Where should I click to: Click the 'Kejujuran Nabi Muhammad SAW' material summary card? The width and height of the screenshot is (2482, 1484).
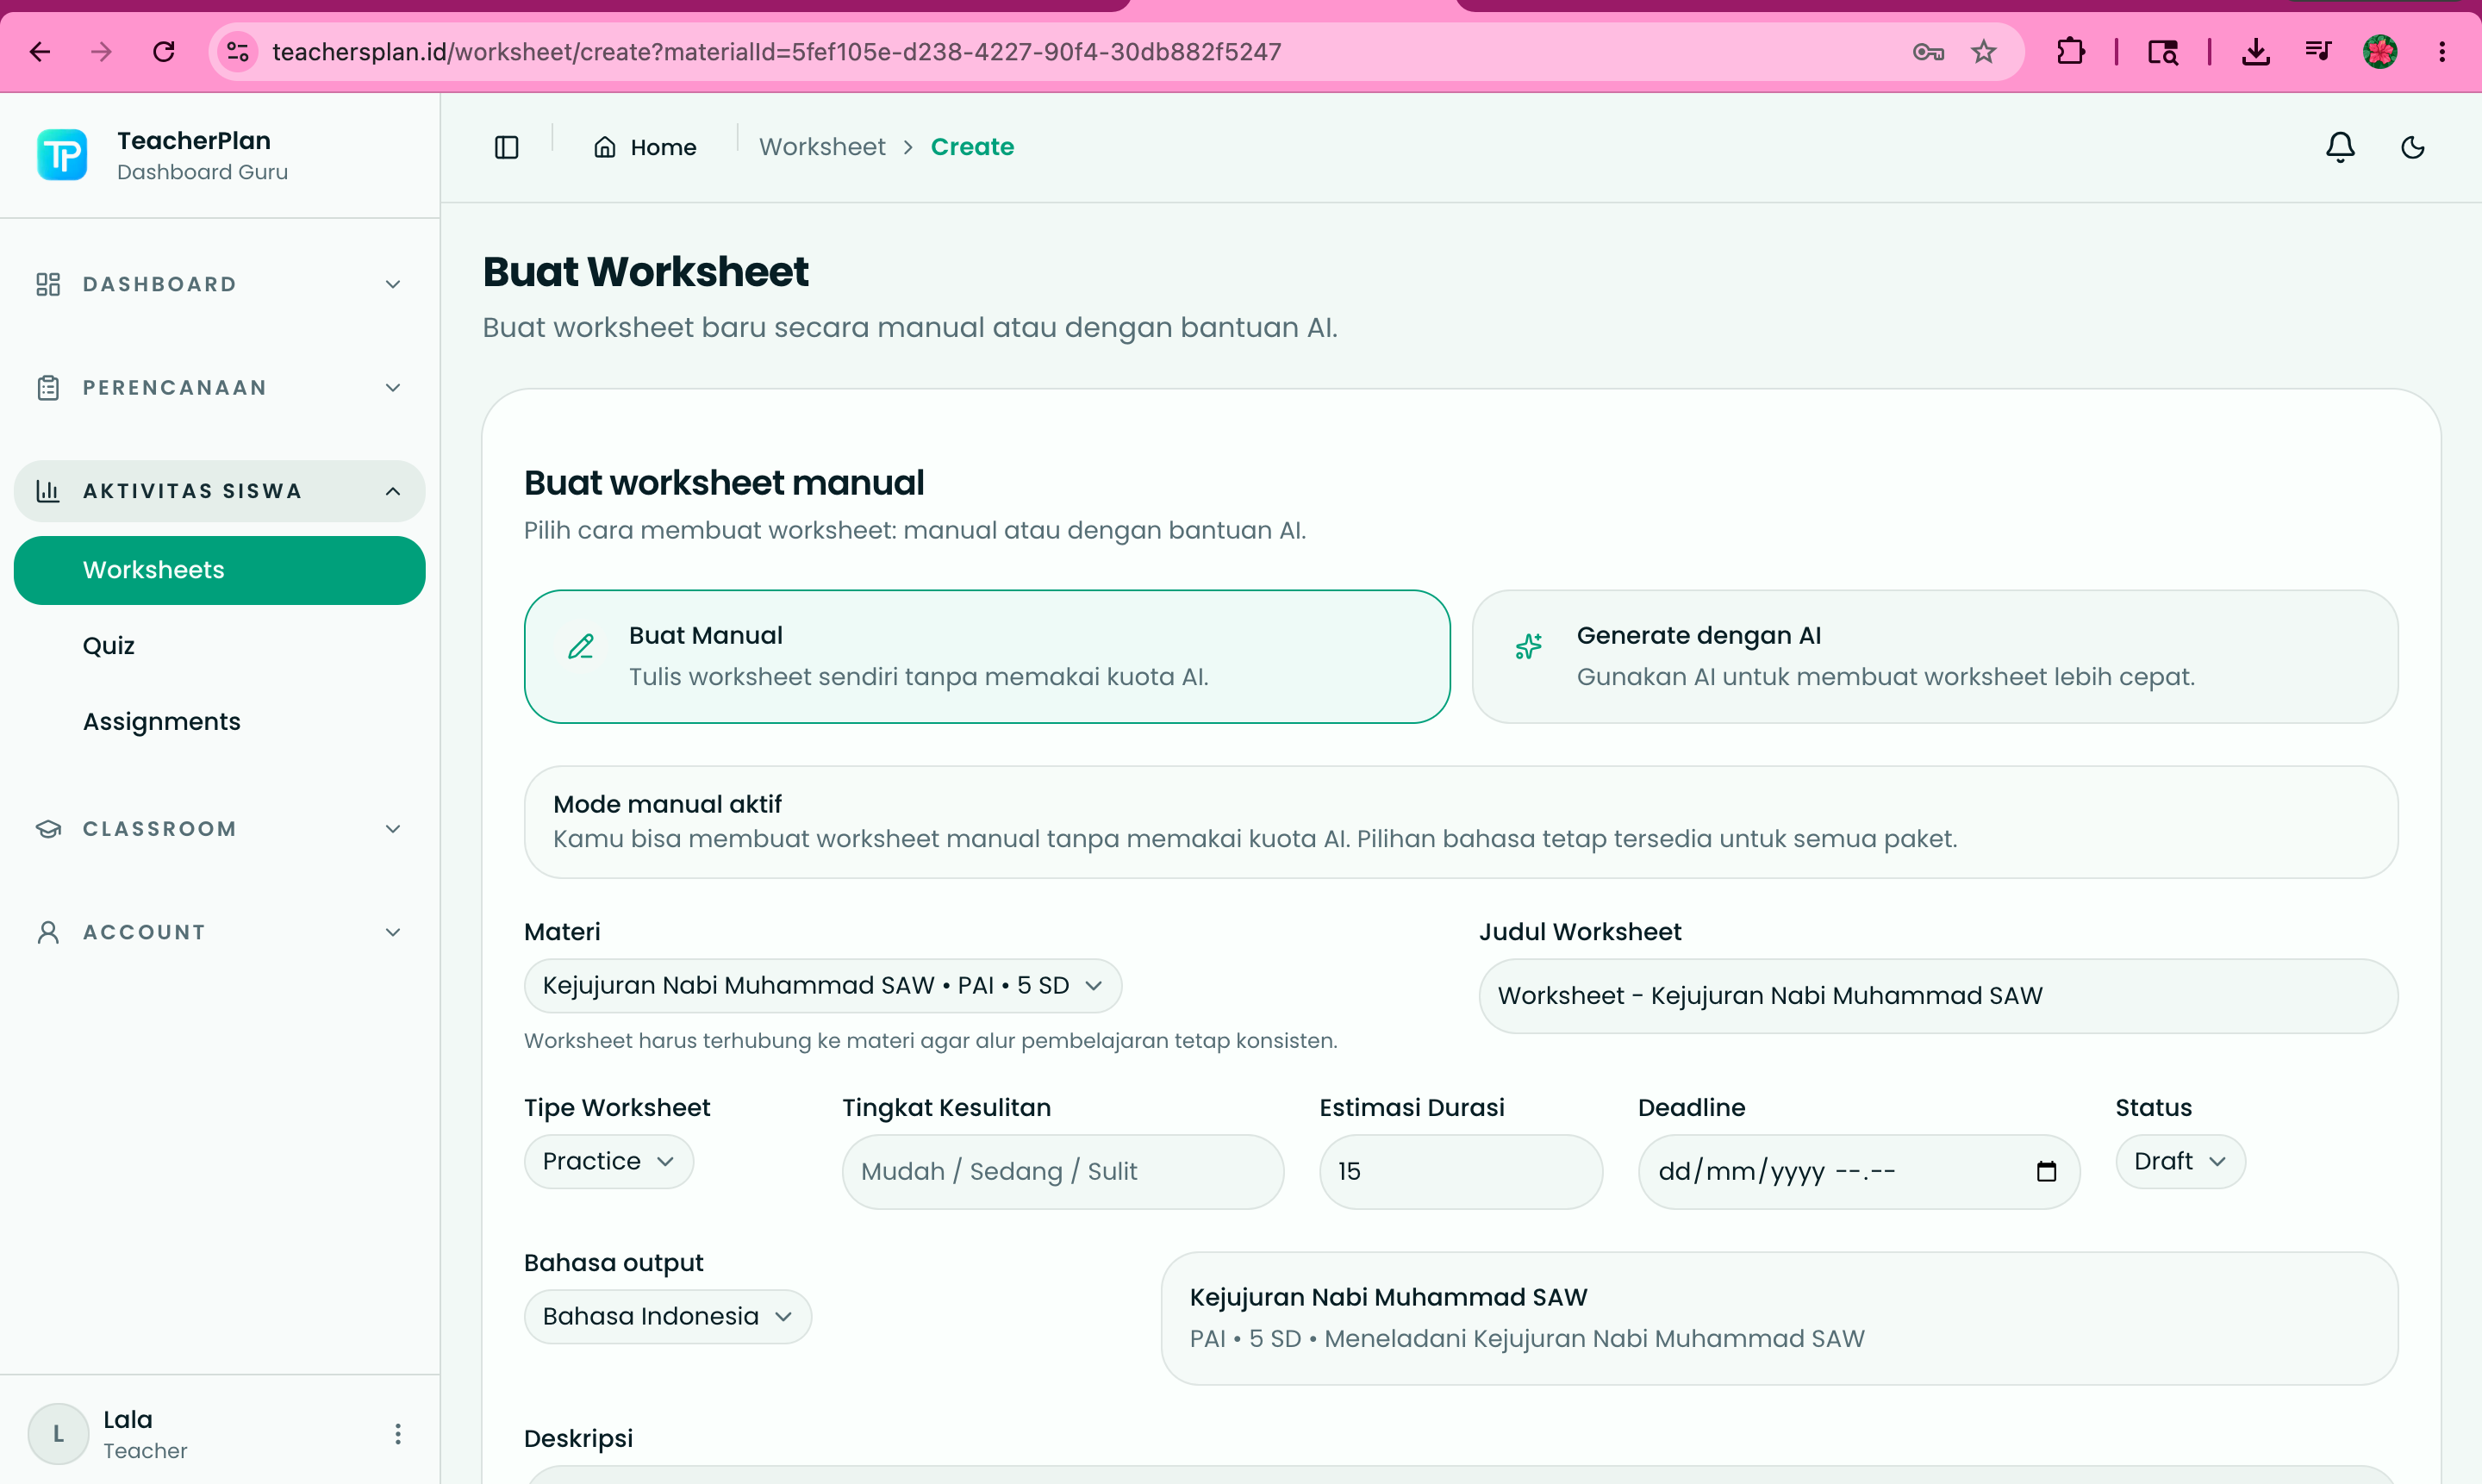pos(1779,1318)
